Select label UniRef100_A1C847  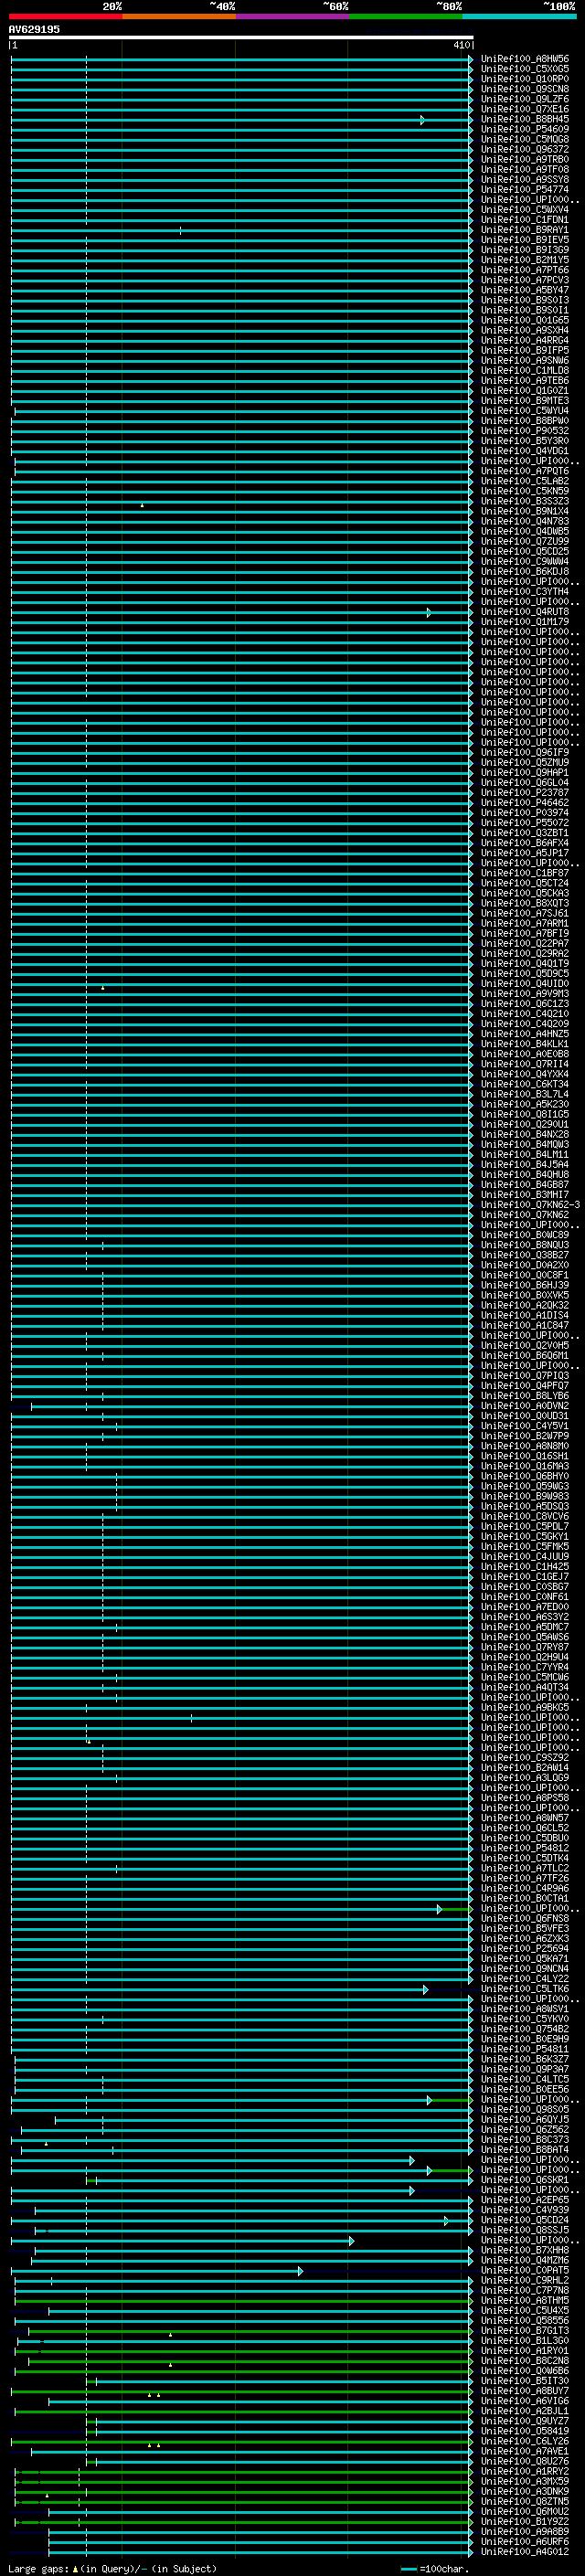525,1325
